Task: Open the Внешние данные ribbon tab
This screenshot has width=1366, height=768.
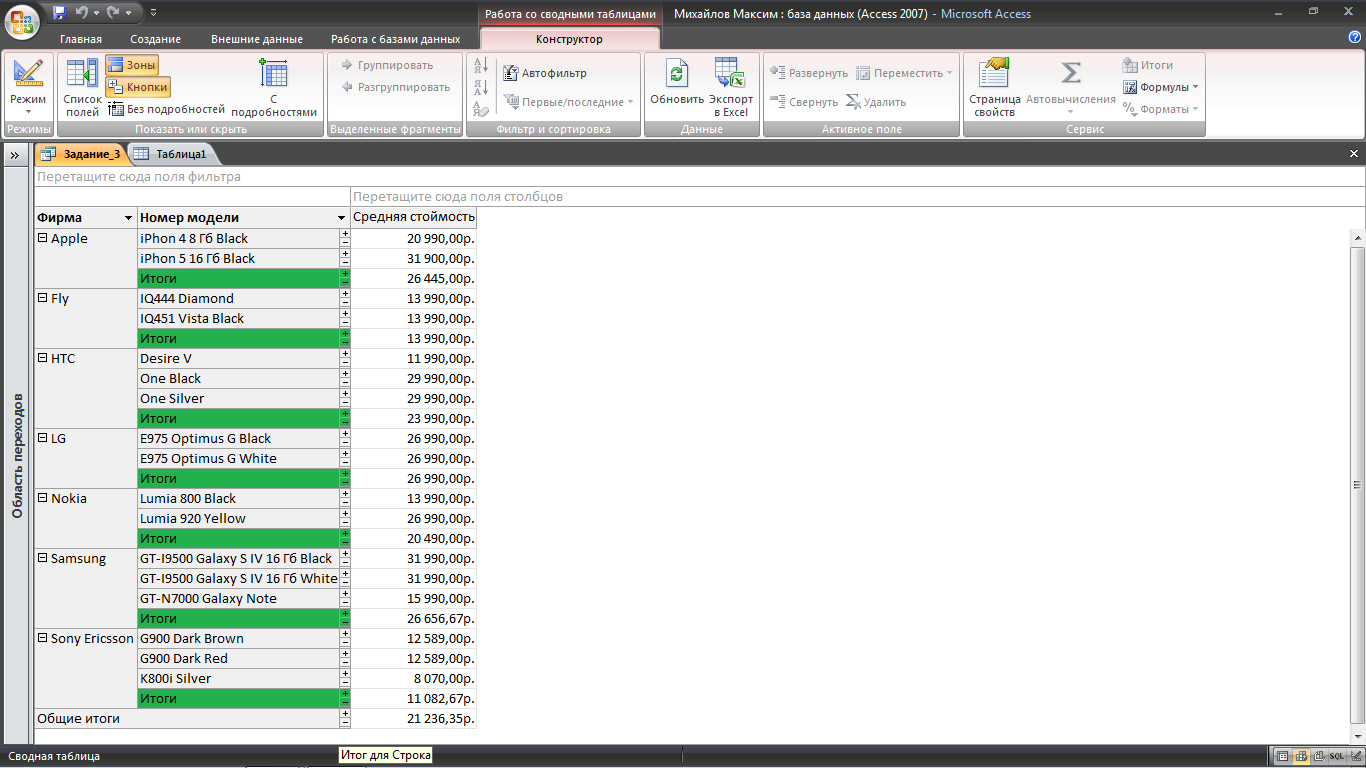Action: click(x=257, y=39)
